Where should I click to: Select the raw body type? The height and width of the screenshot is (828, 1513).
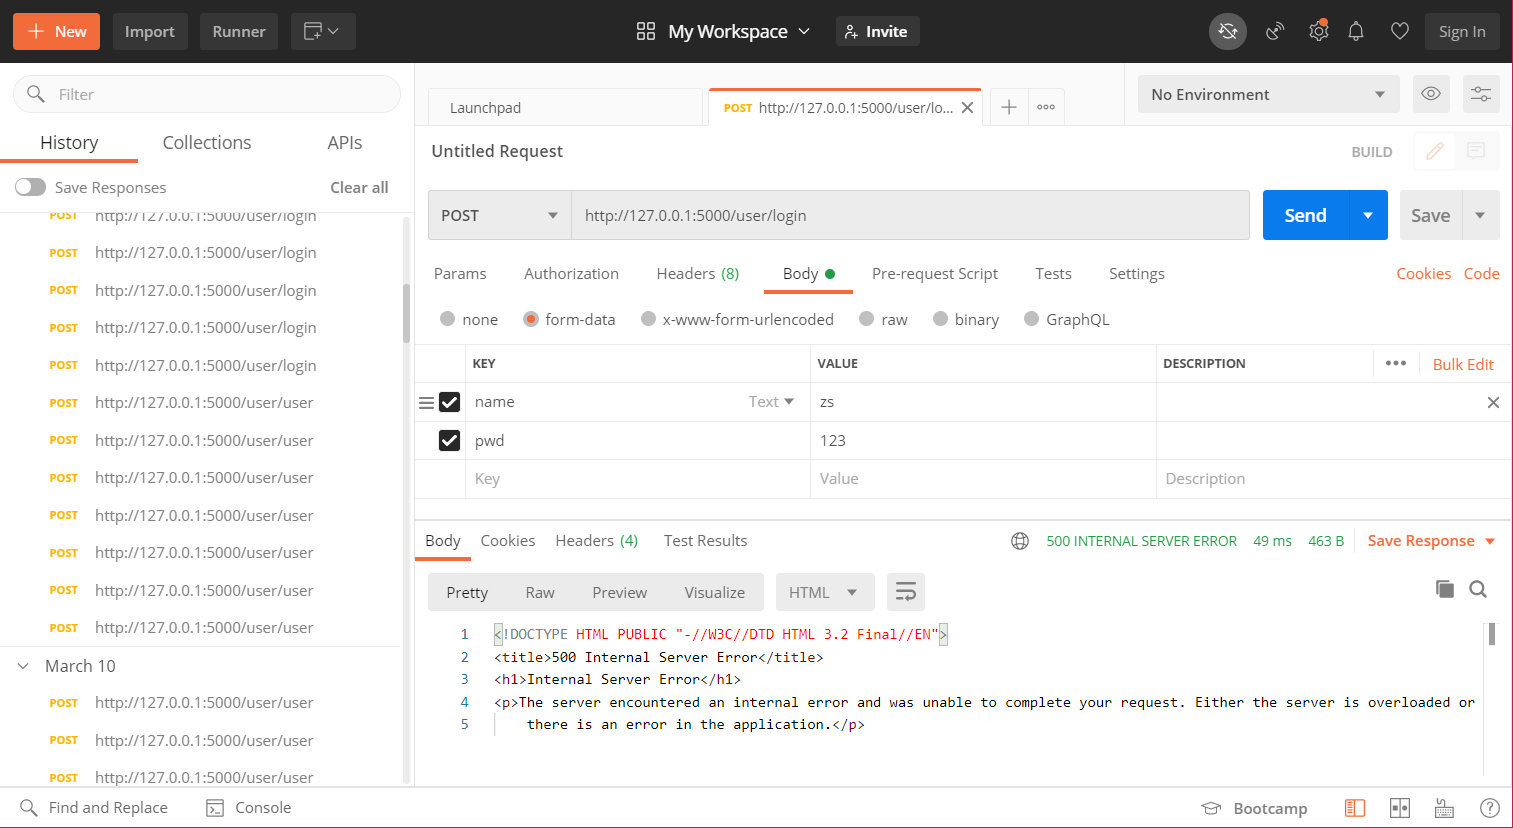pos(867,319)
